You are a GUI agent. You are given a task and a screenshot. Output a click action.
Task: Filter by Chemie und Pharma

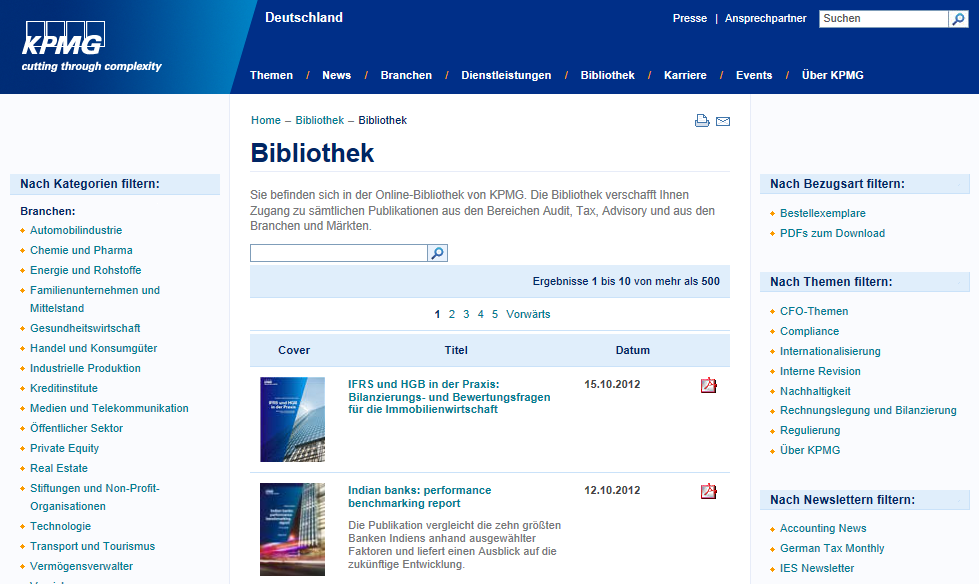click(x=81, y=250)
